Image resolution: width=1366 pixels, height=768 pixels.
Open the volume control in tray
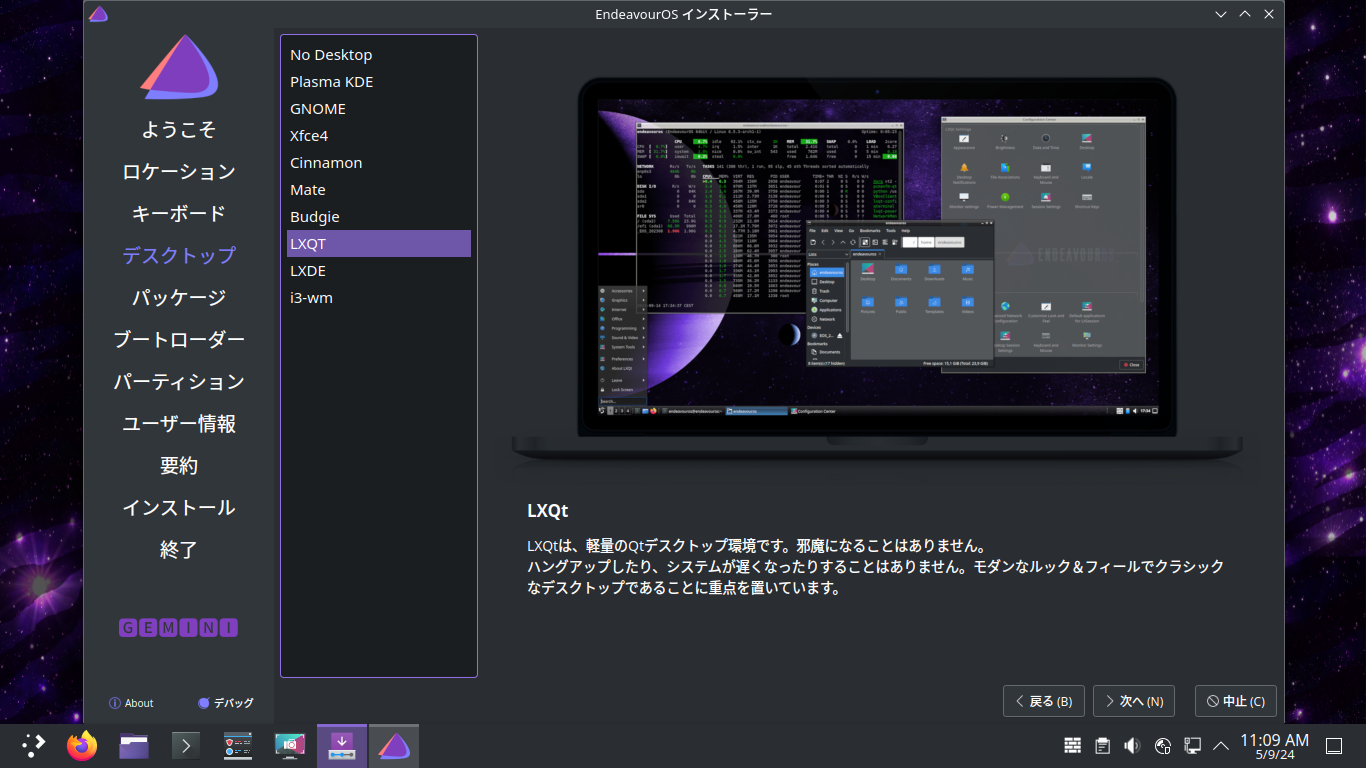[x=1132, y=745]
